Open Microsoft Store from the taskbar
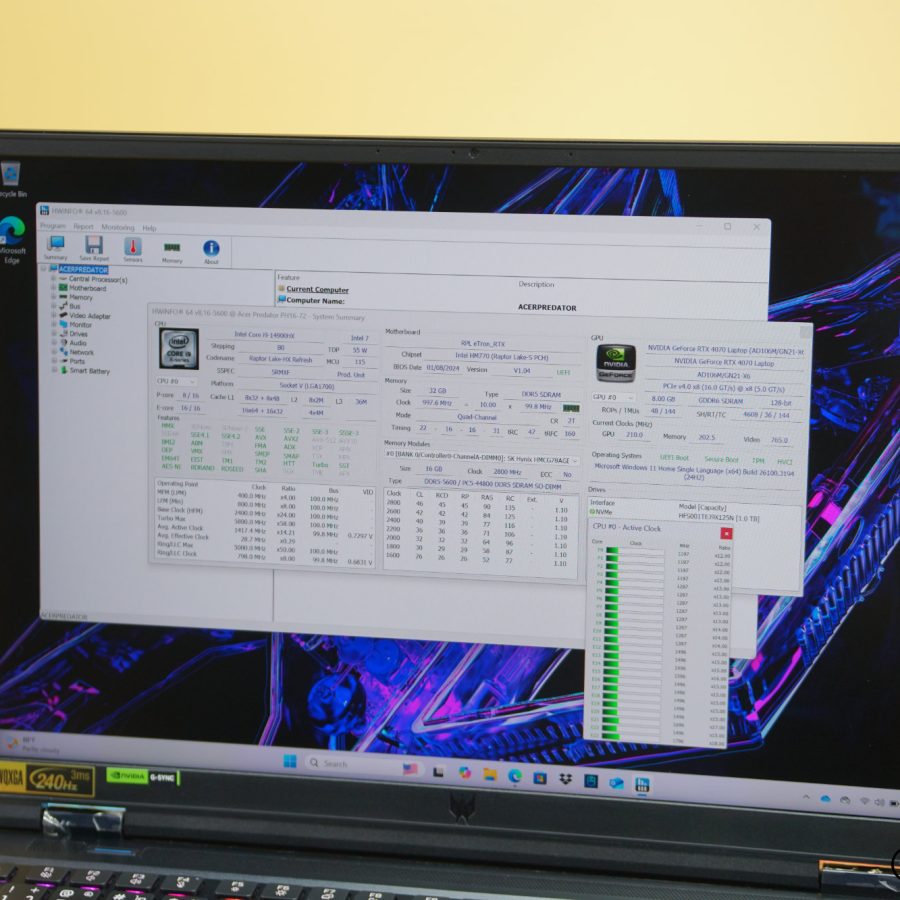 click(x=540, y=778)
